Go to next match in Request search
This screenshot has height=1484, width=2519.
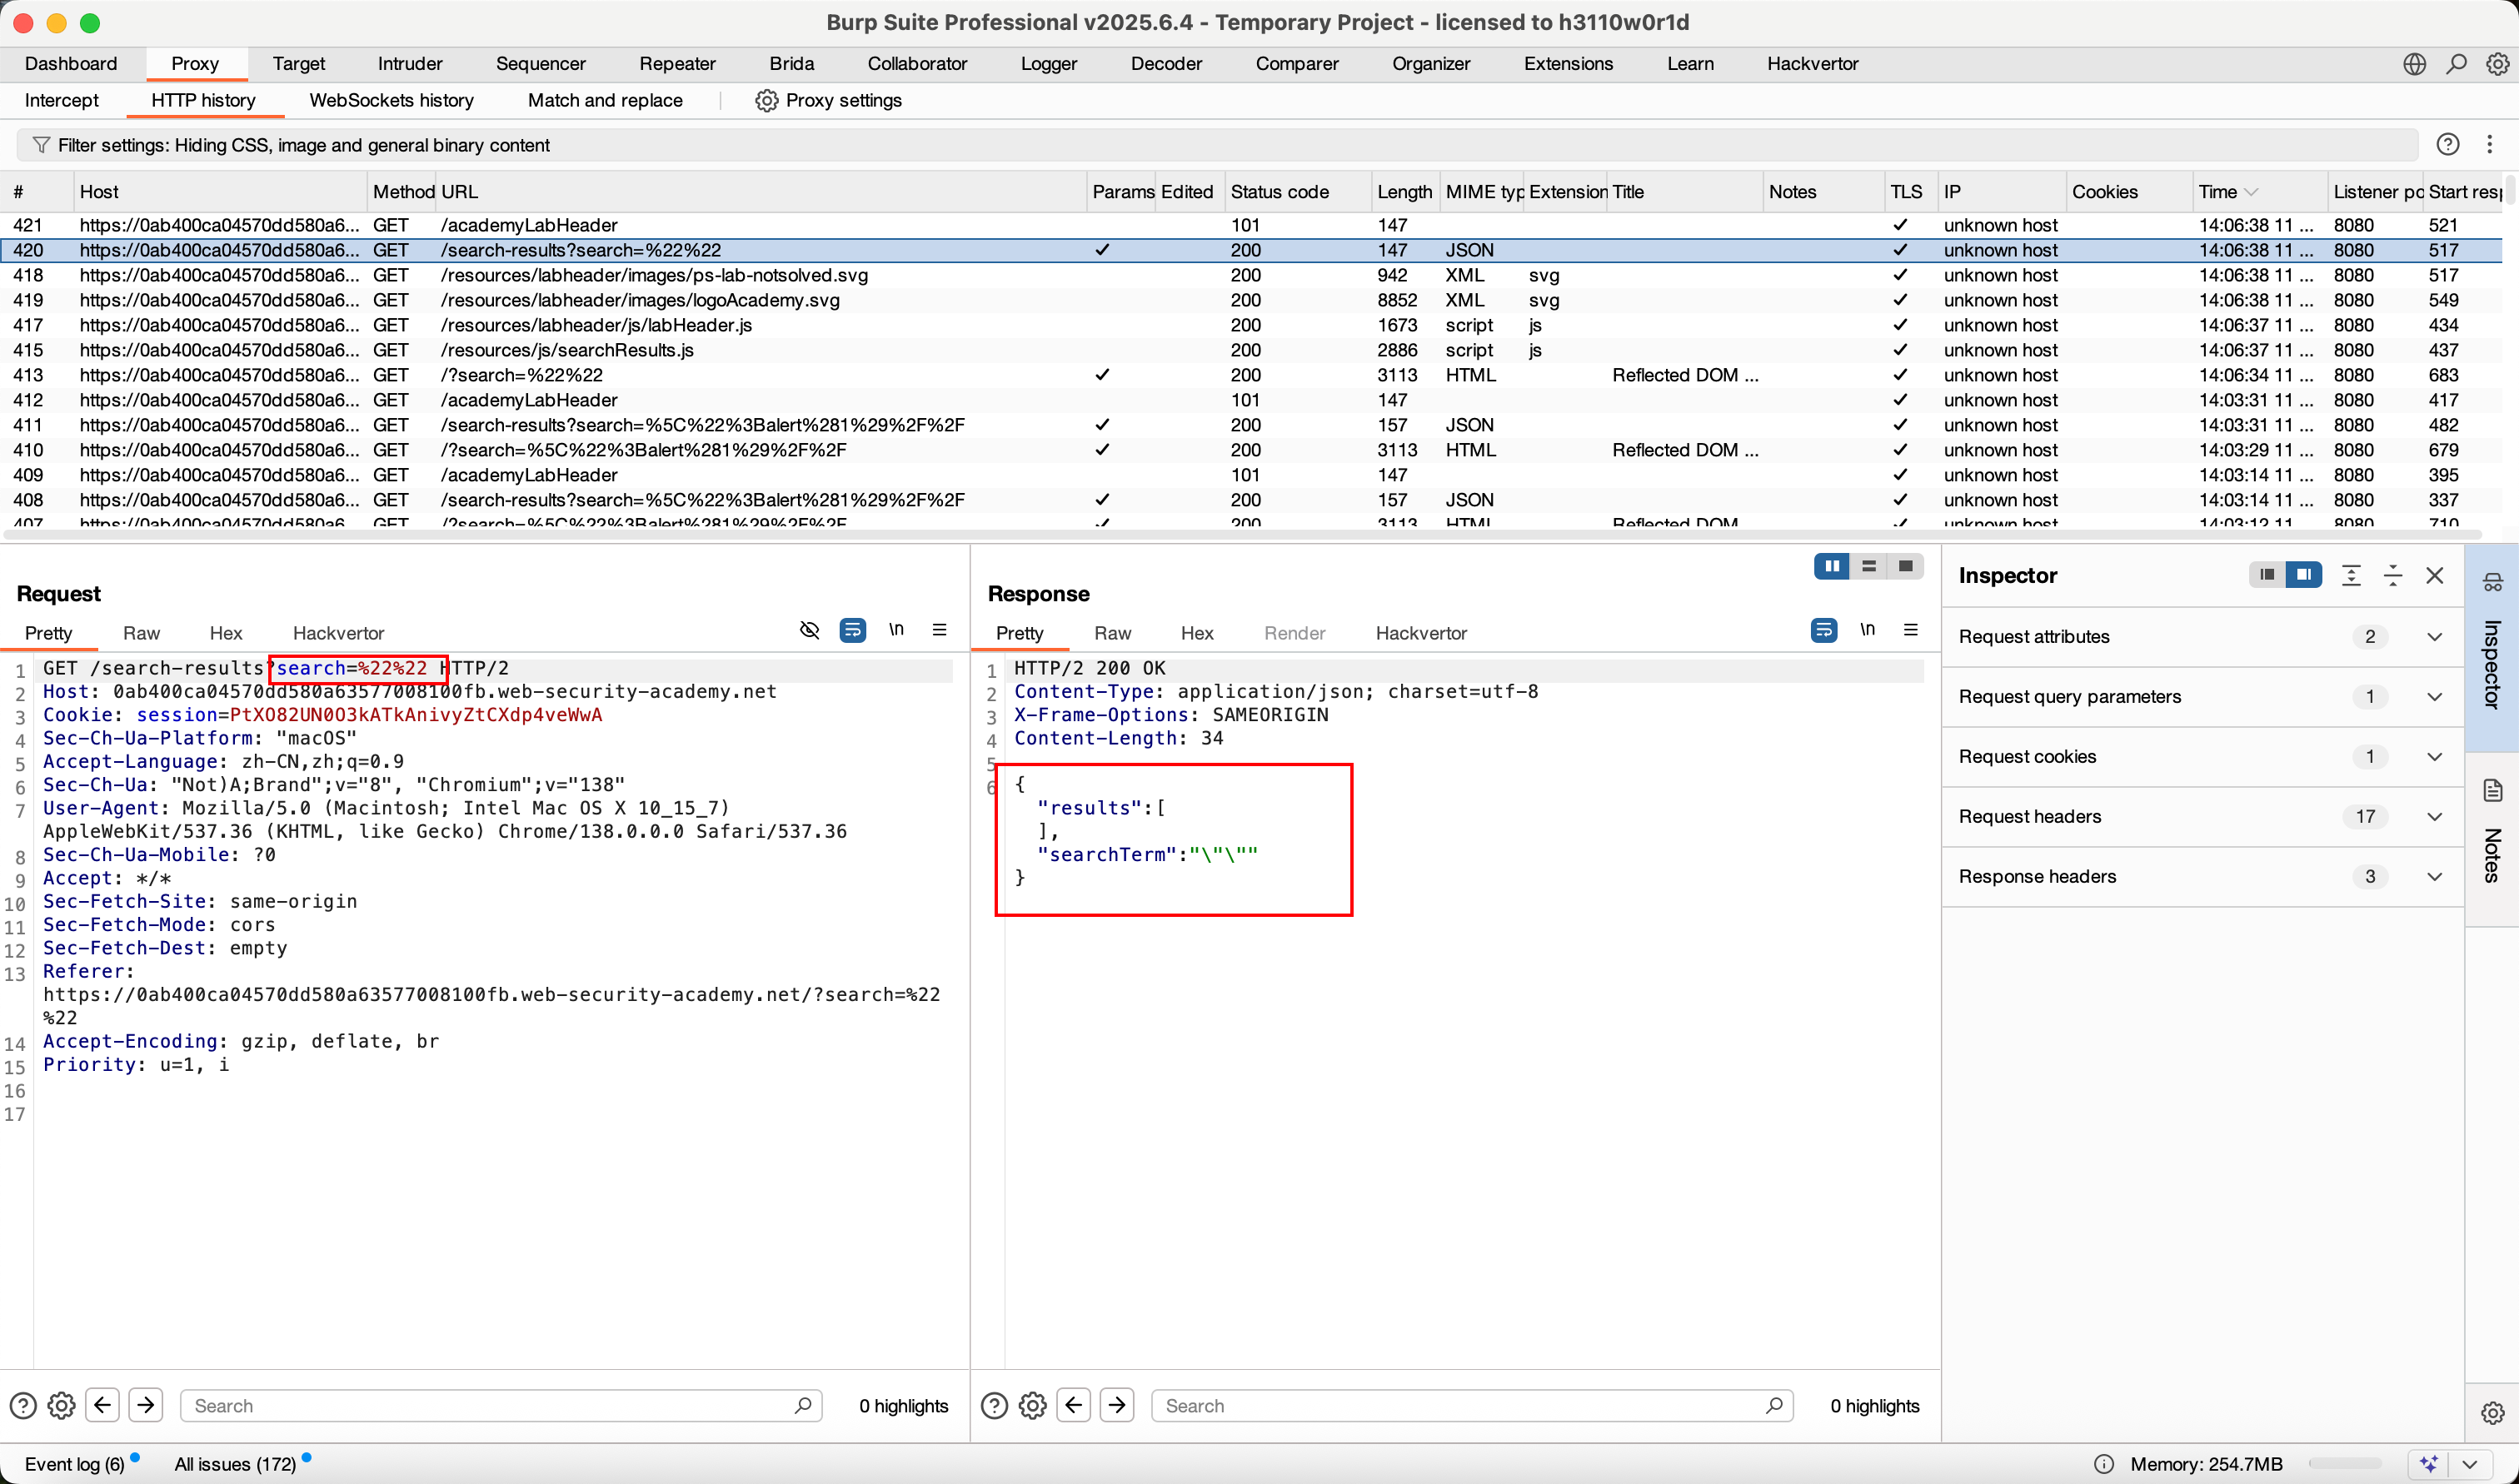click(145, 1405)
